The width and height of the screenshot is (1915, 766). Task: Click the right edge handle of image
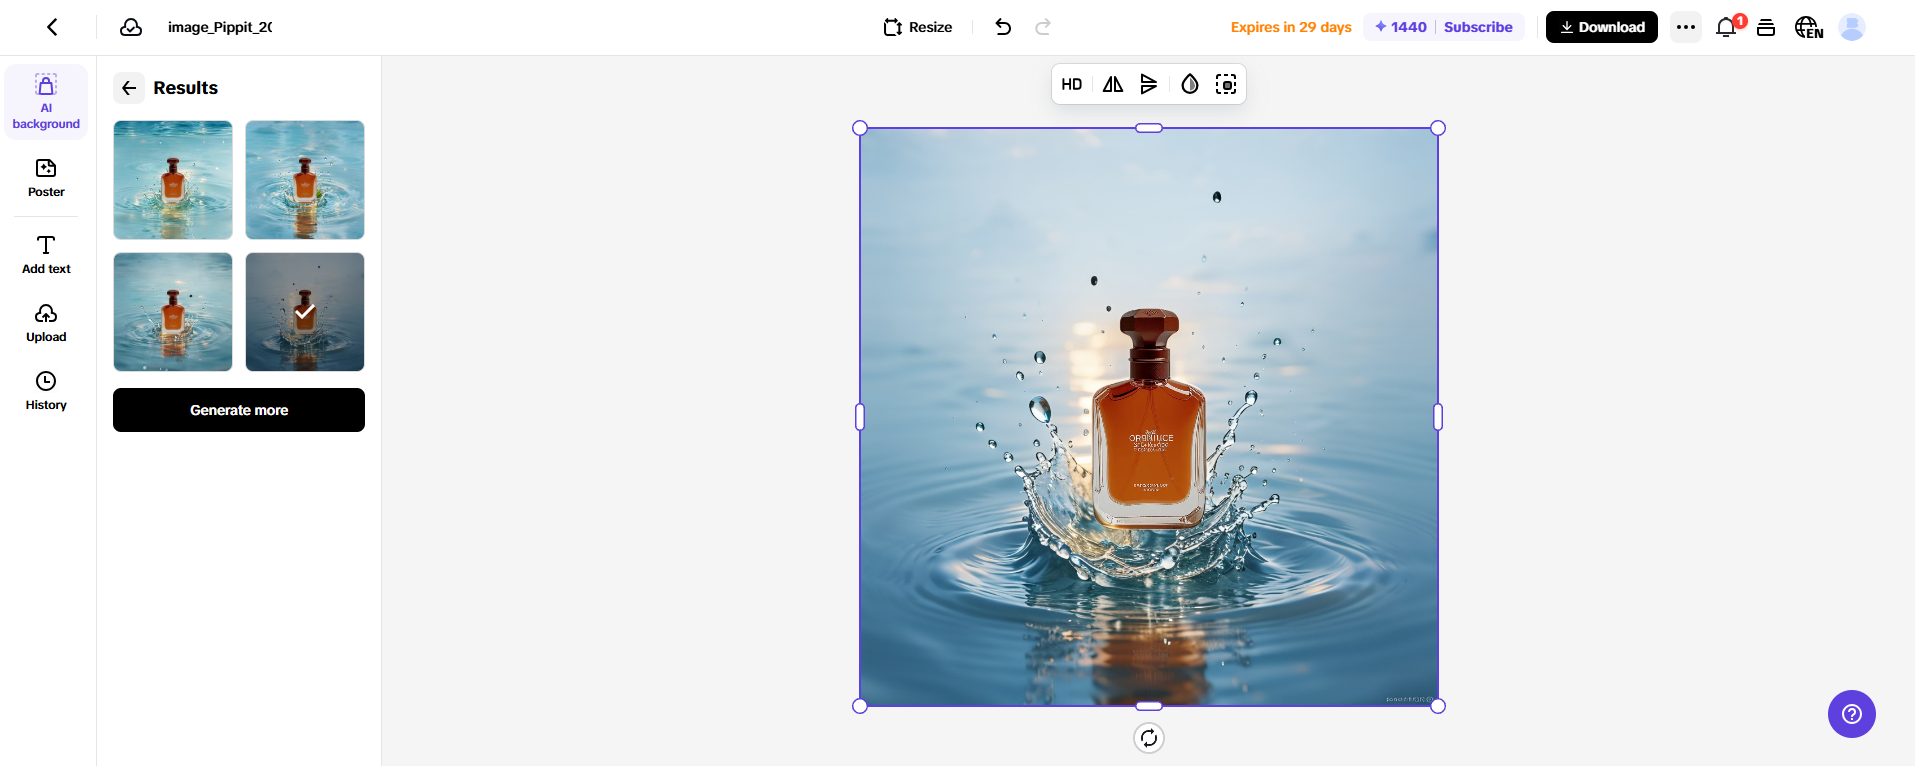pos(1438,417)
